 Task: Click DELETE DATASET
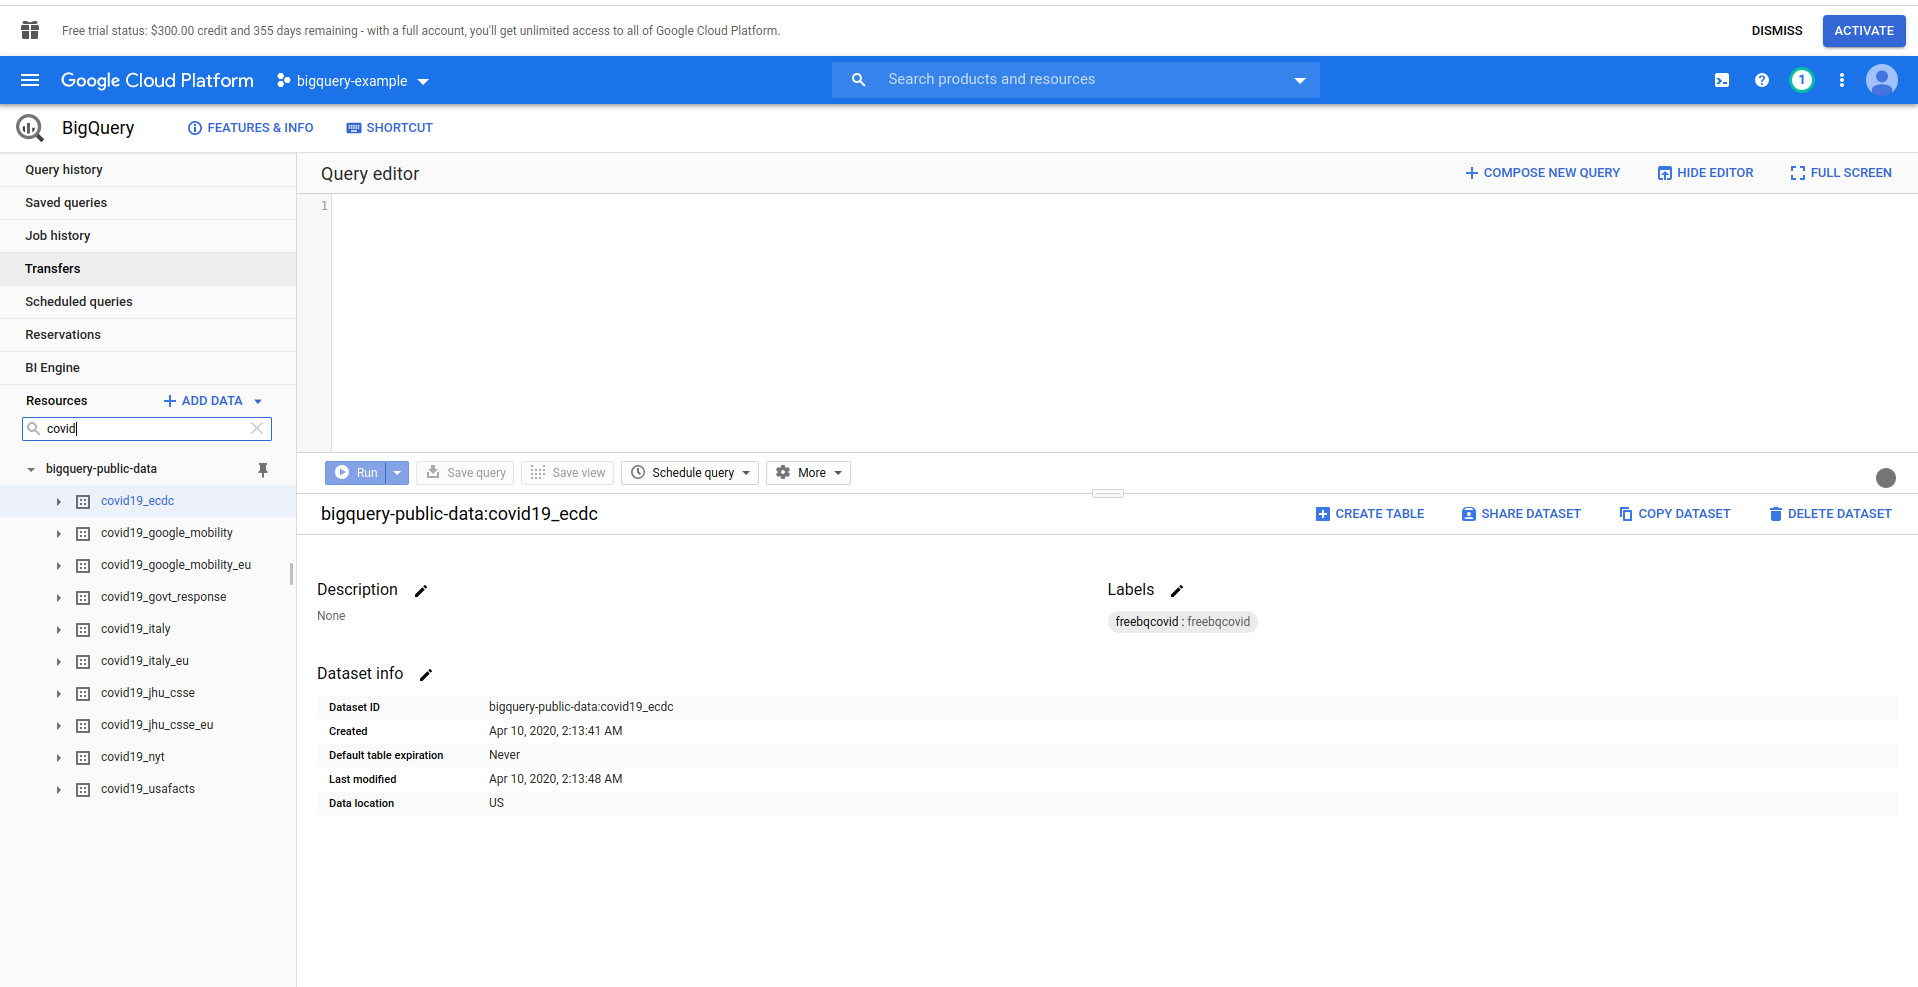point(1830,514)
